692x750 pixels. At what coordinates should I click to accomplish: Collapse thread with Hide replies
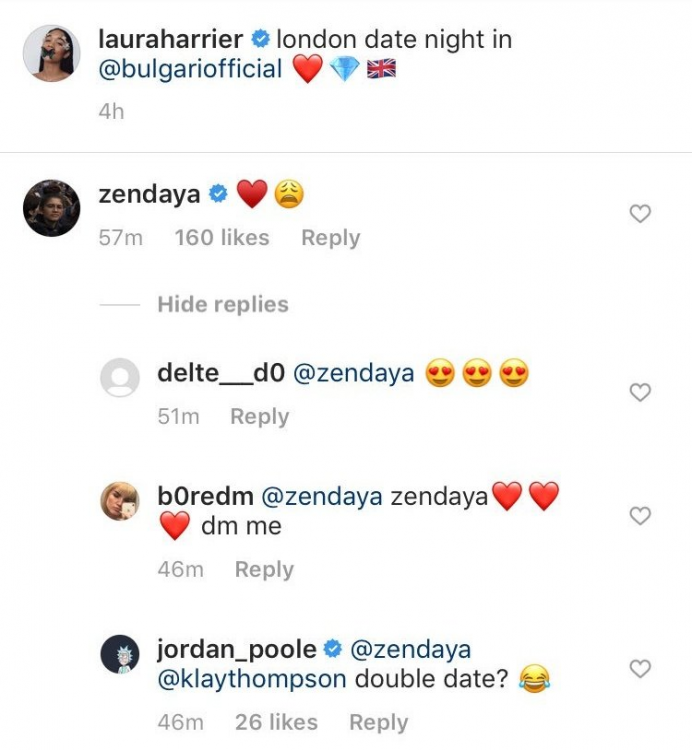tap(222, 305)
